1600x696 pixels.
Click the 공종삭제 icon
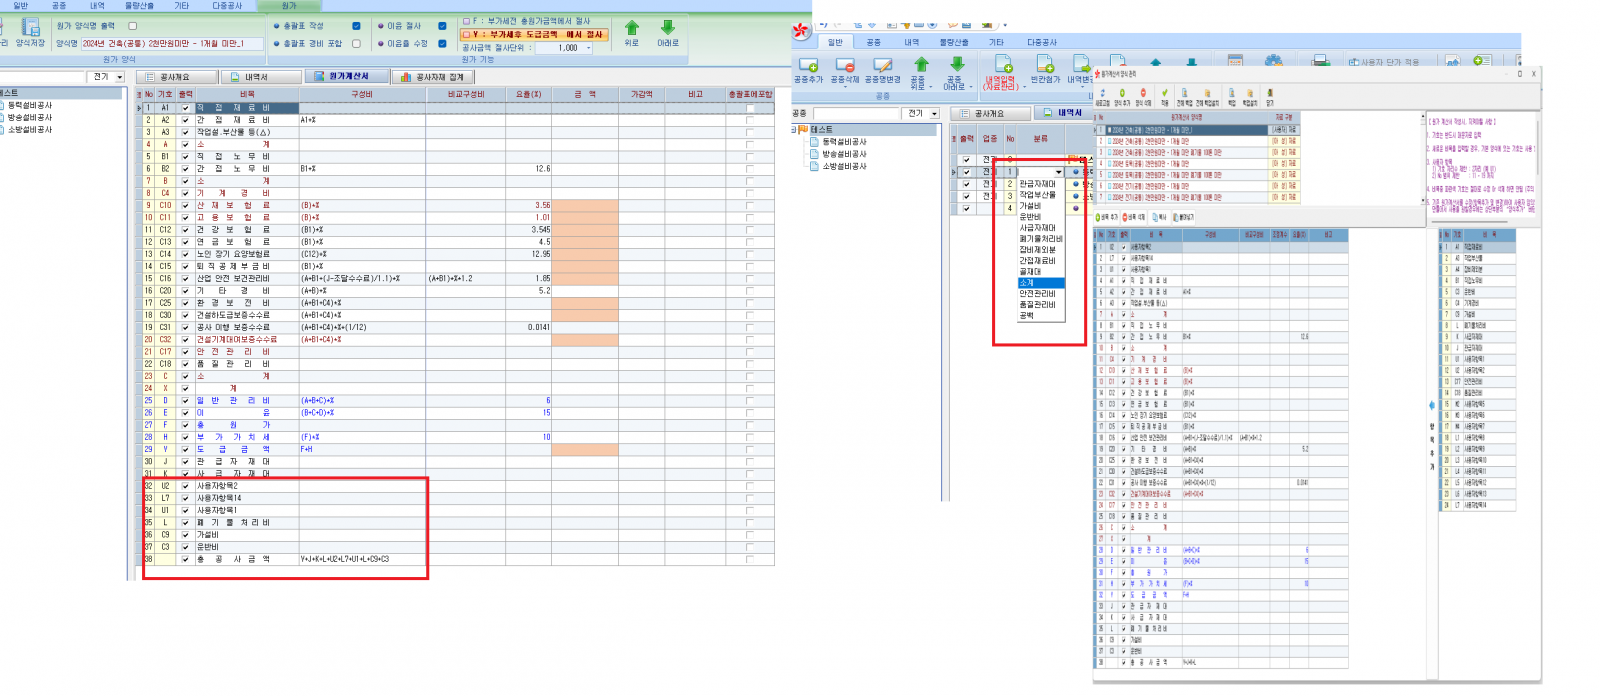tap(845, 66)
